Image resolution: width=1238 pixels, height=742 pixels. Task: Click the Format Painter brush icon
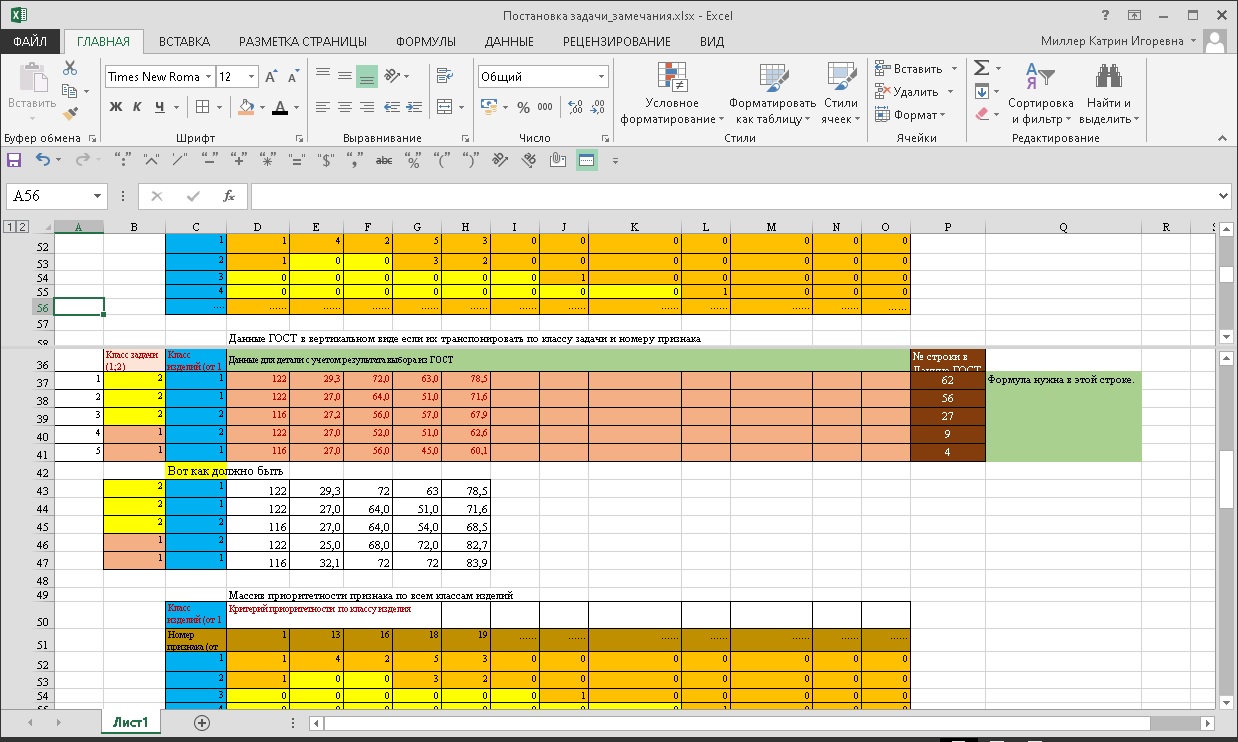click(x=70, y=114)
